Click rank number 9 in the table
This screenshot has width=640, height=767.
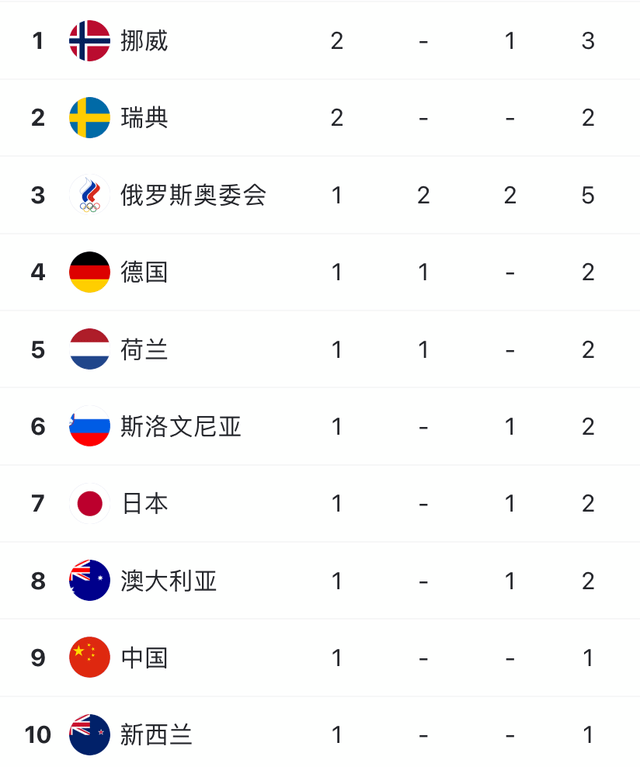click(38, 657)
